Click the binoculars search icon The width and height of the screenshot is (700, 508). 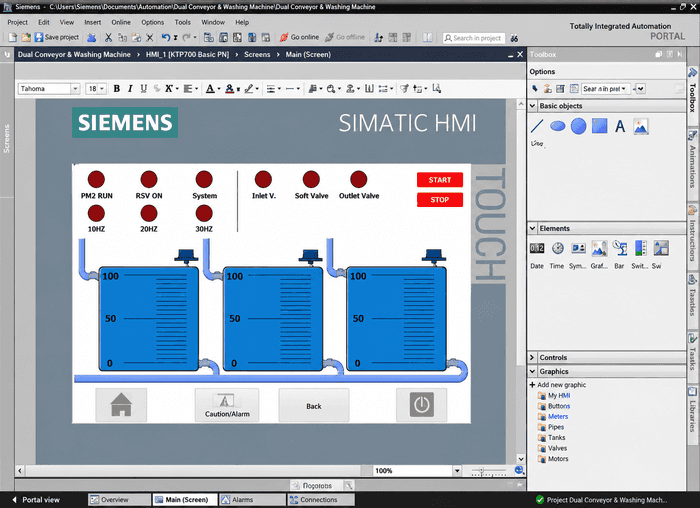click(514, 38)
